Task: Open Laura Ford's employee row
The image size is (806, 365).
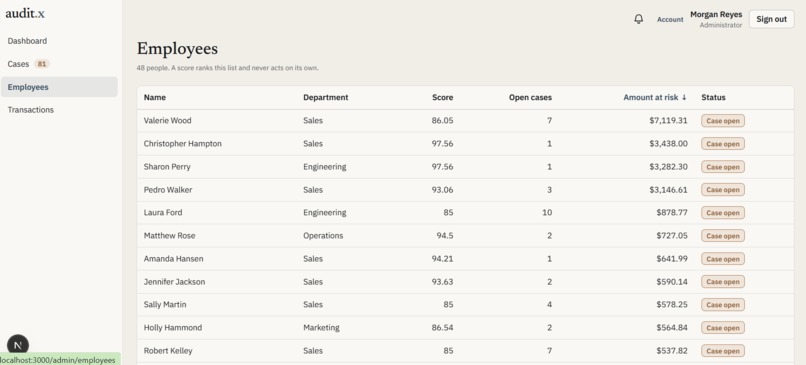Action: (465, 212)
